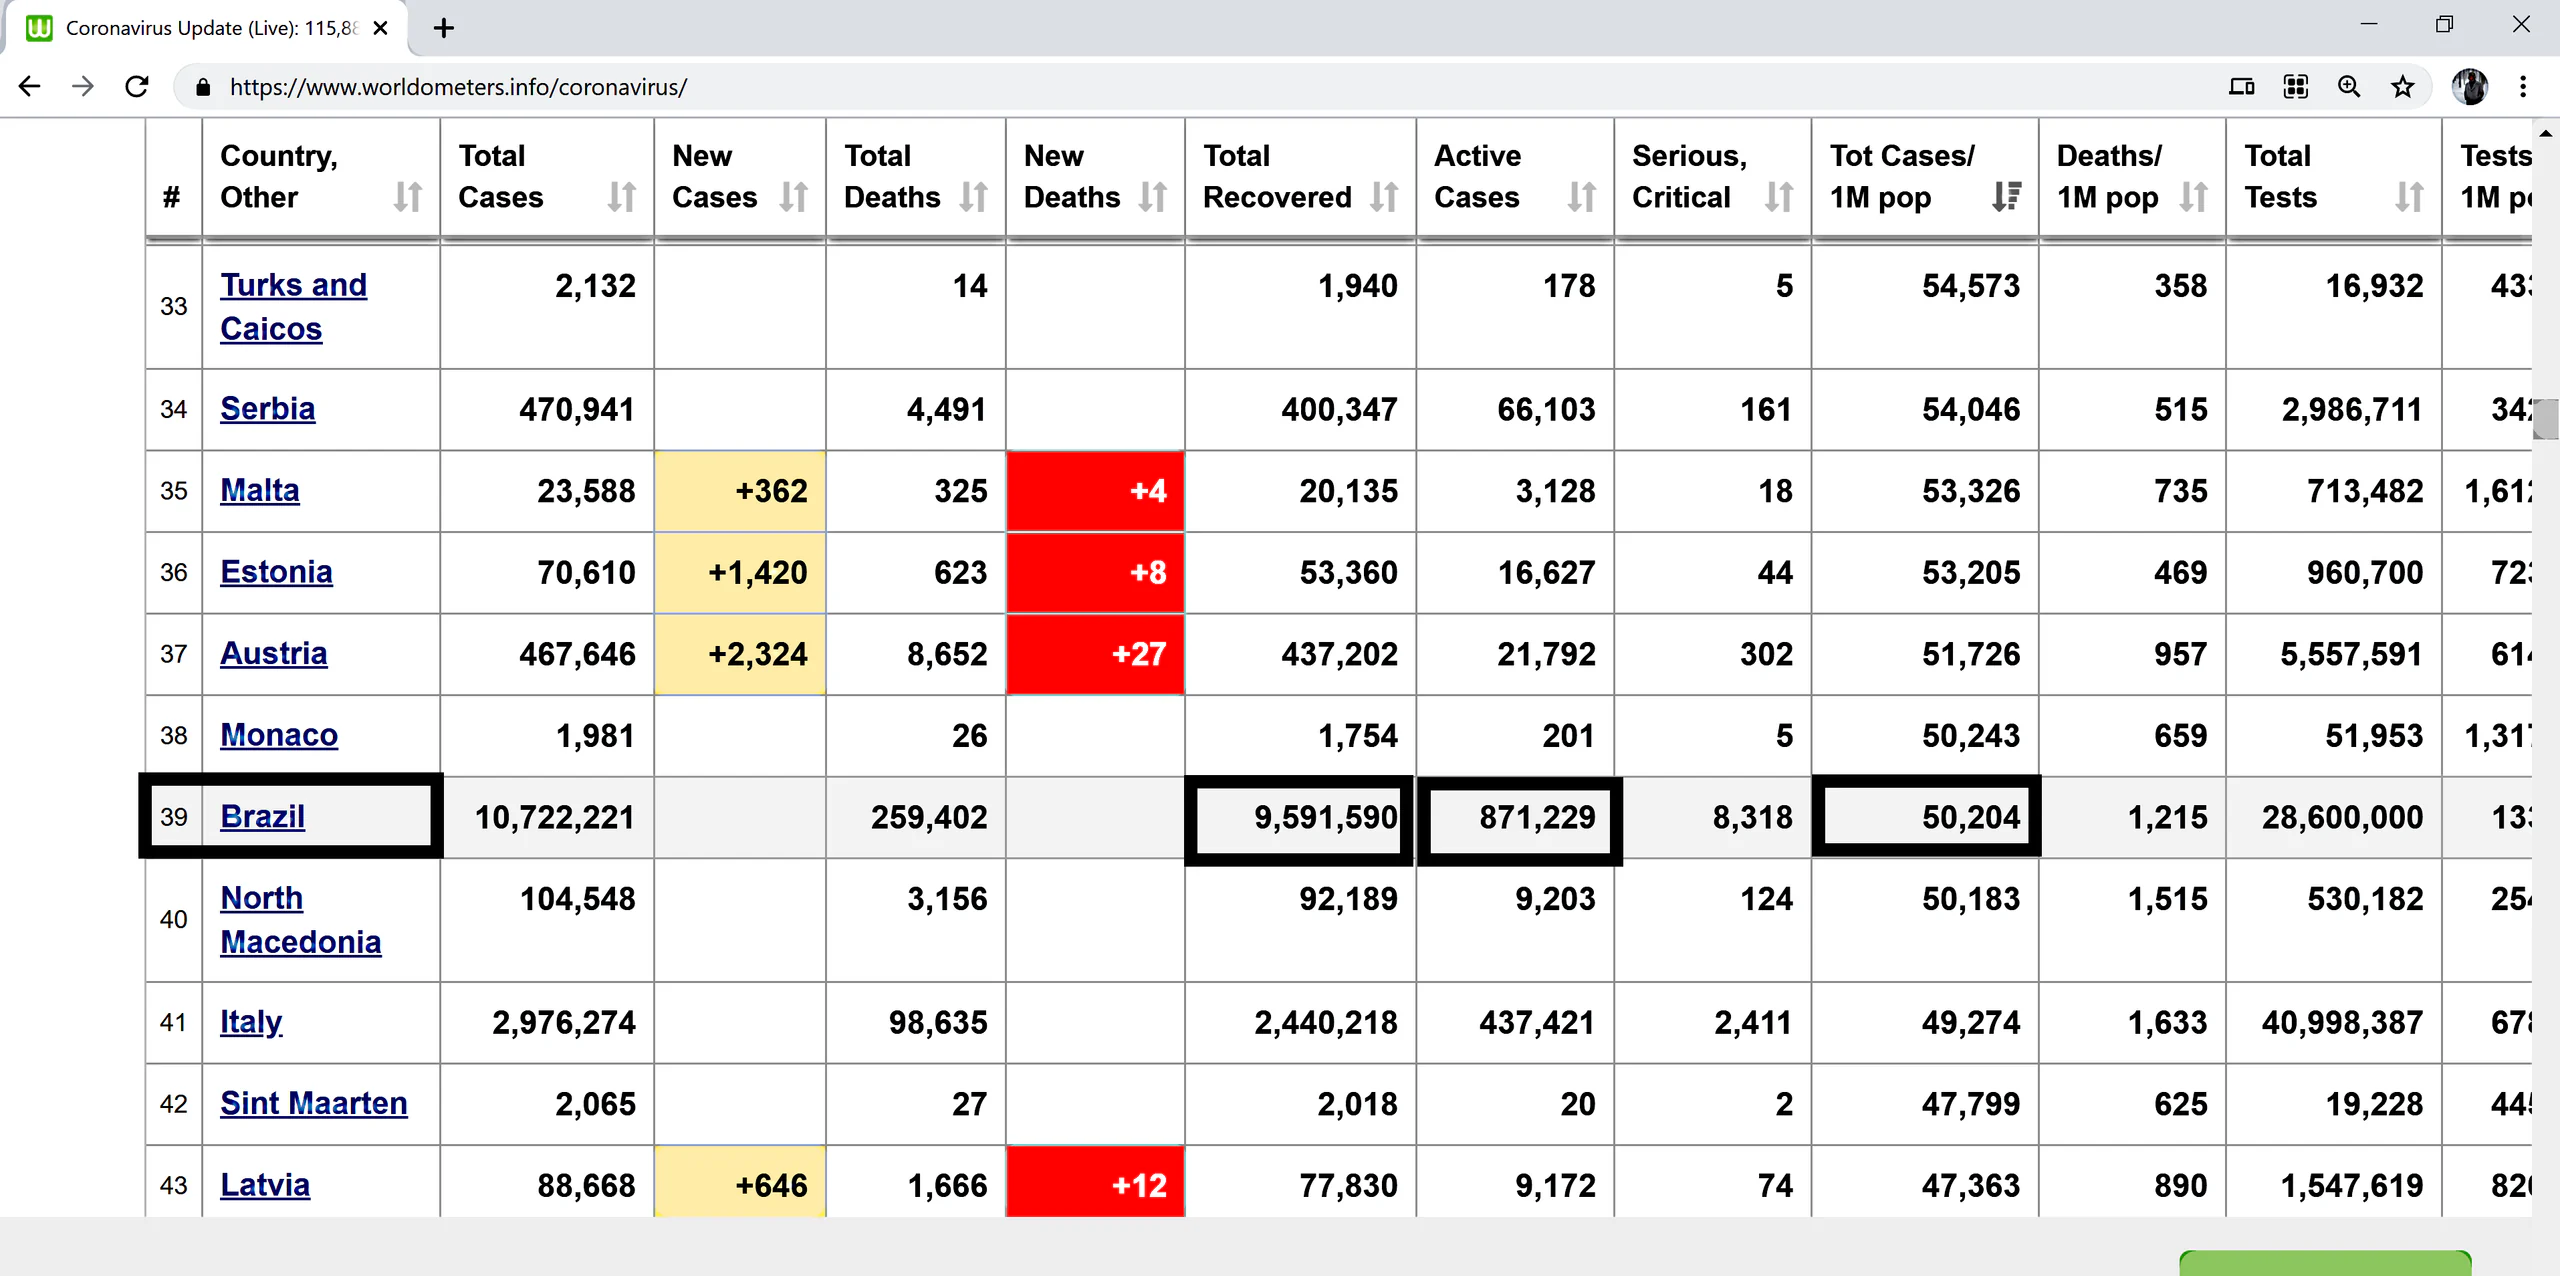
Task: Bookmark this page with star icon
Action: click(x=2402, y=87)
